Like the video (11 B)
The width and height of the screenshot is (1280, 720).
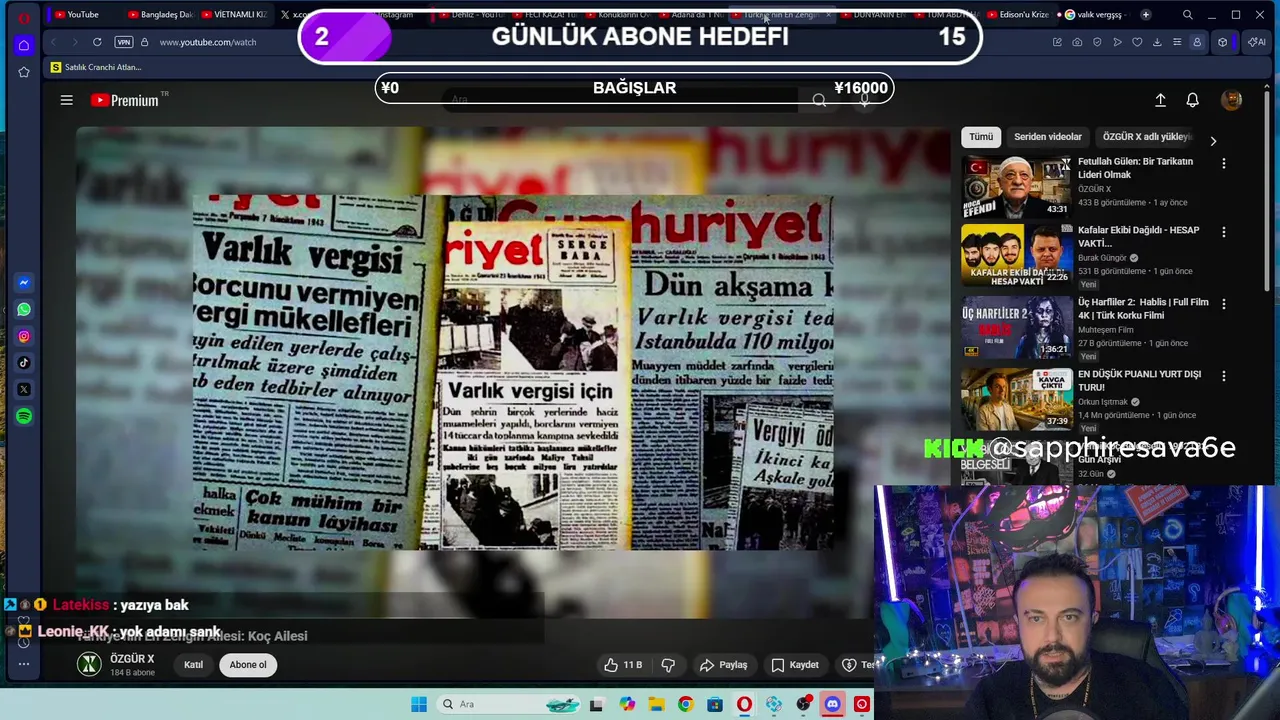coord(622,664)
